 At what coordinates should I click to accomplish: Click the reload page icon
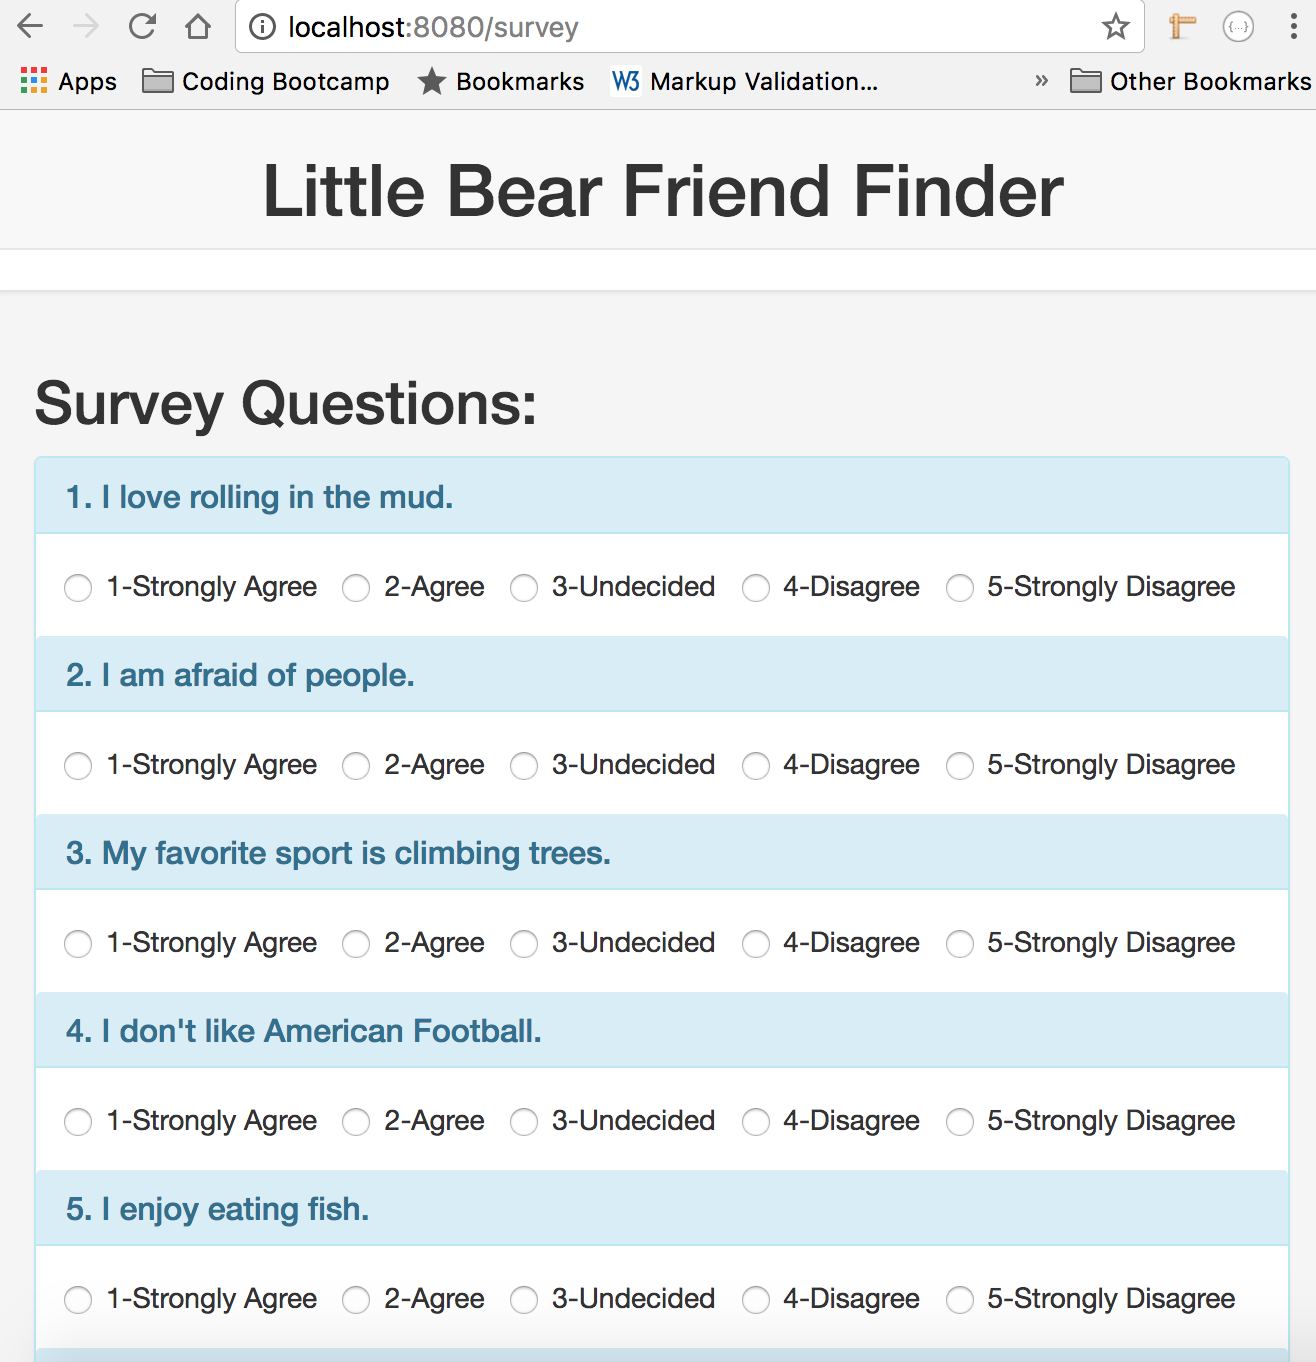142,26
